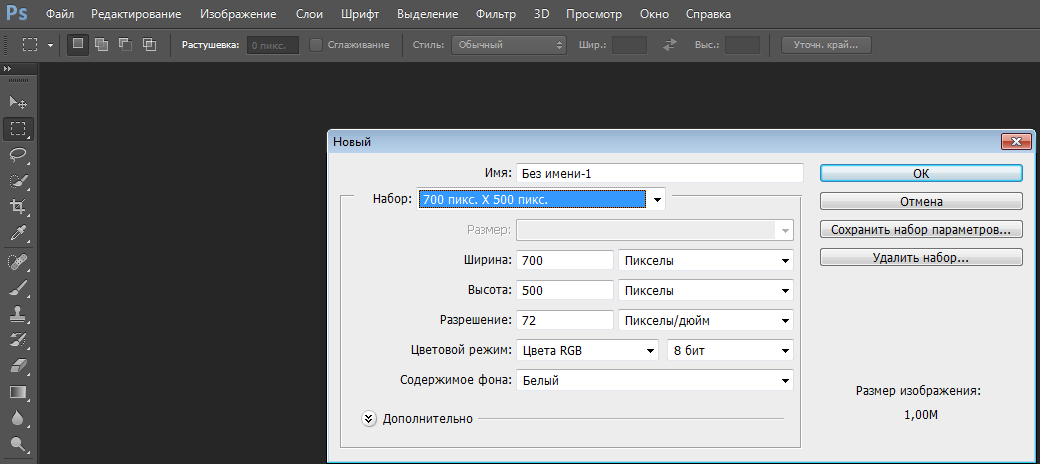Select the Move tool

click(x=18, y=102)
